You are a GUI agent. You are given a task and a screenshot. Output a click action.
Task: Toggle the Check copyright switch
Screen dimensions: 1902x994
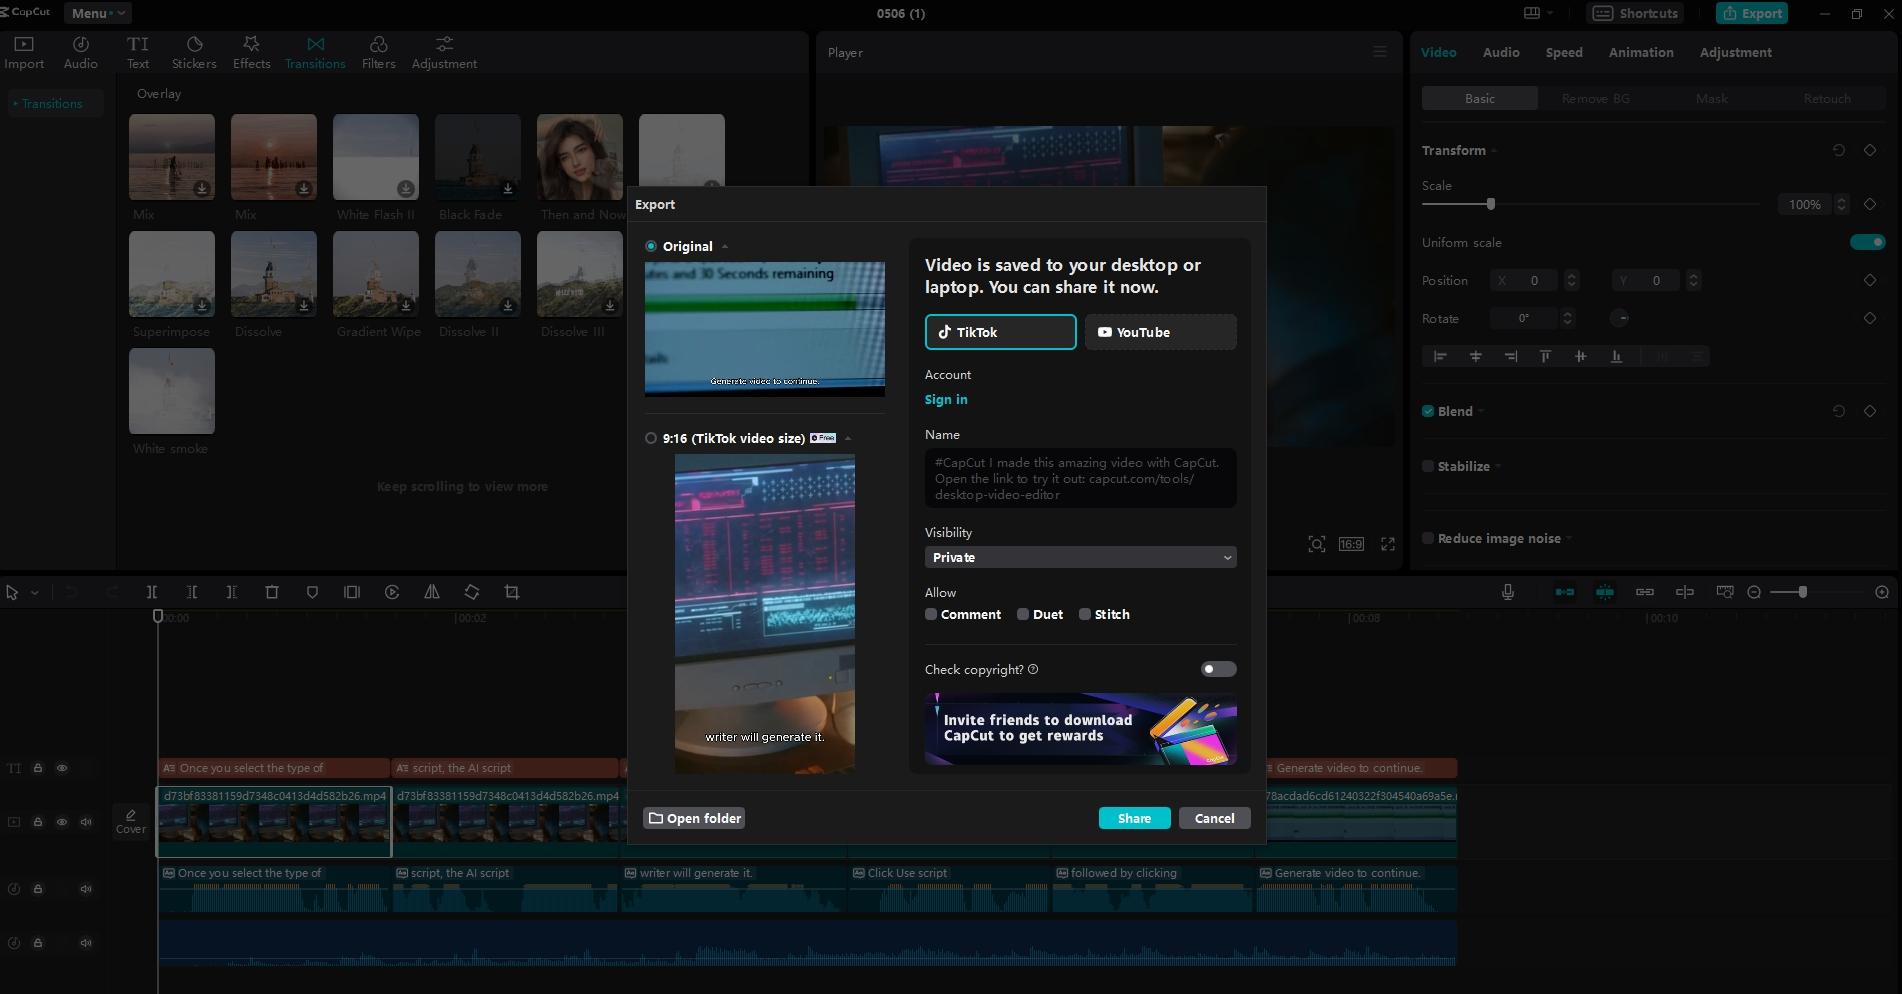click(x=1218, y=669)
